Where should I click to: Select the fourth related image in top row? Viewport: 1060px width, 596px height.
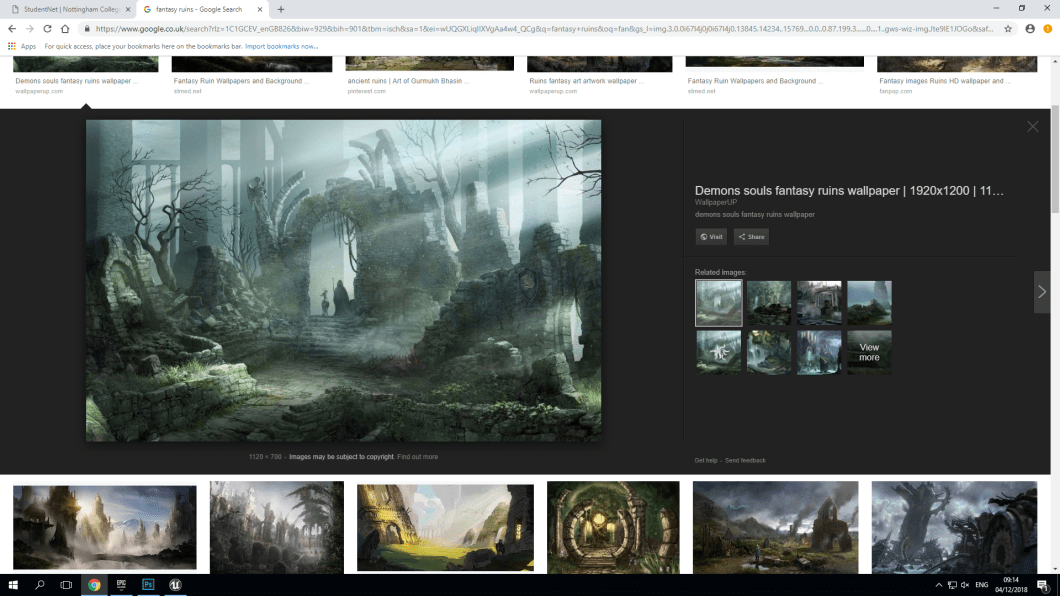pyautogui.click(x=869, y=303)
